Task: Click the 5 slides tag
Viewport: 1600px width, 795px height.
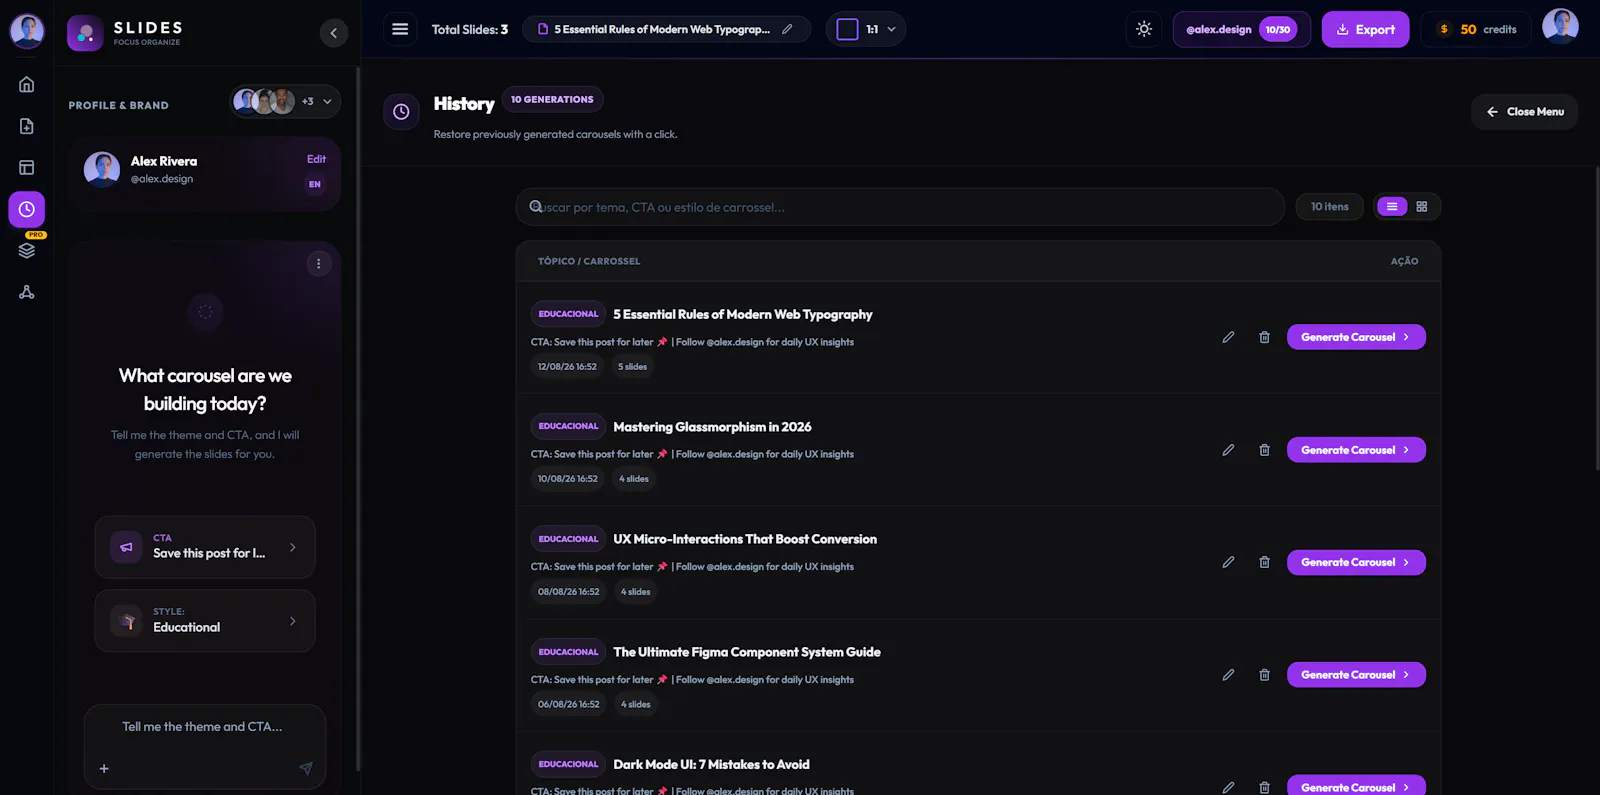Action: [632, 367]
